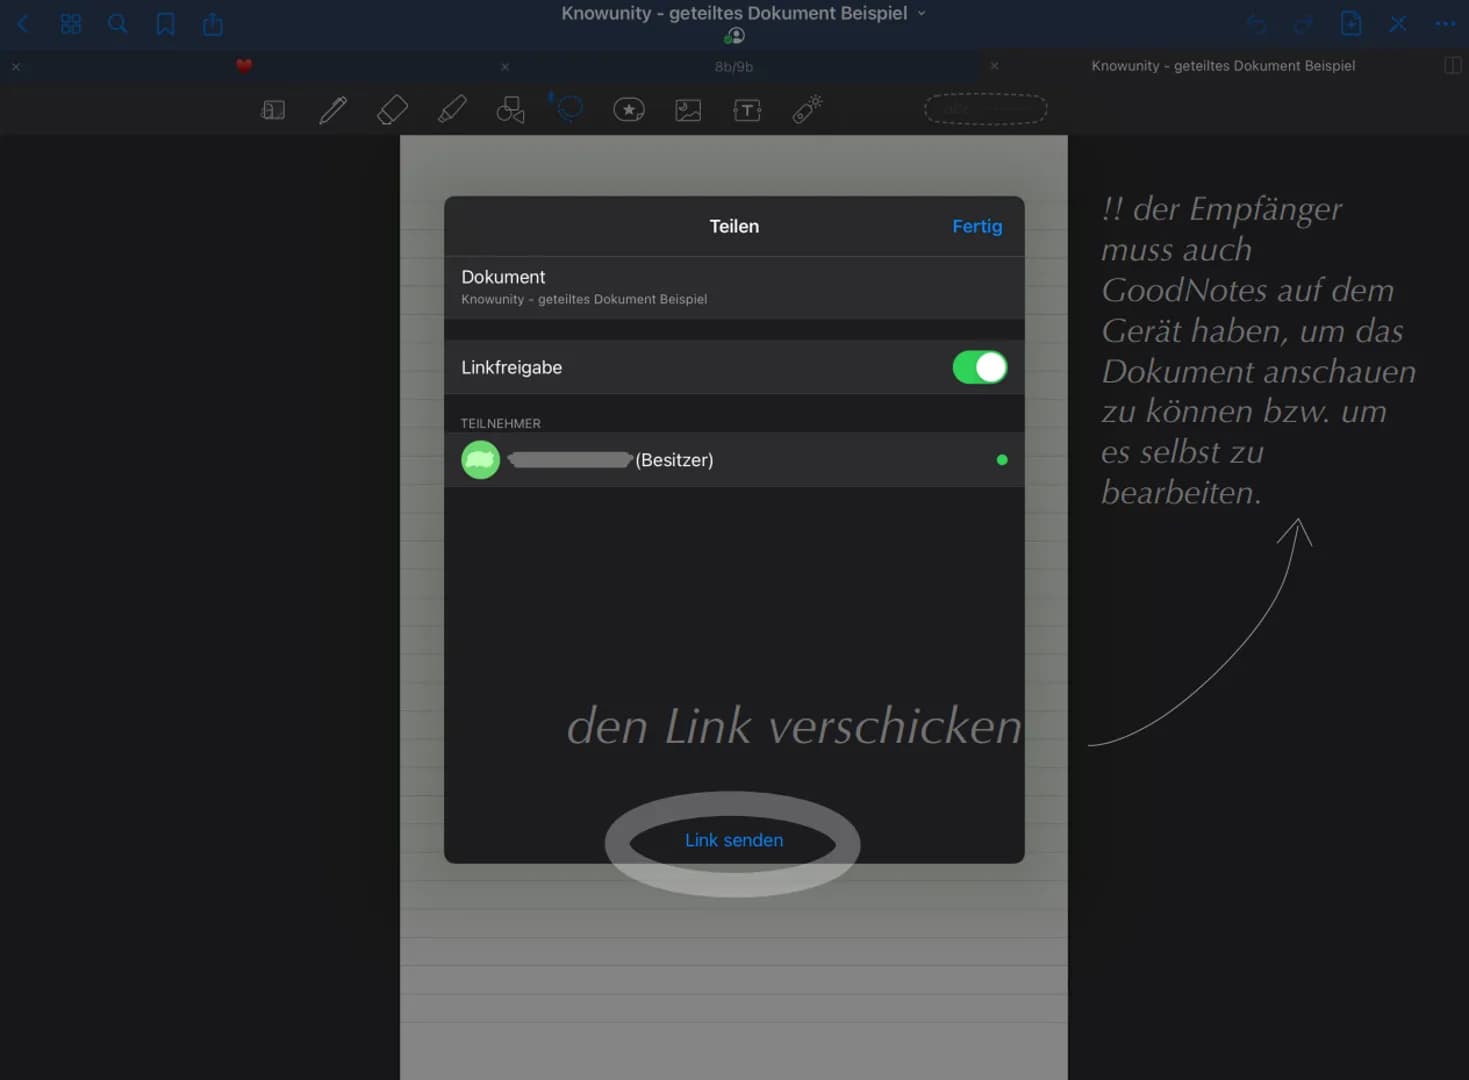Click the TEILNEHMER section header
The height and width of the screenshot is (1080, 1469).
coord(501,424)
